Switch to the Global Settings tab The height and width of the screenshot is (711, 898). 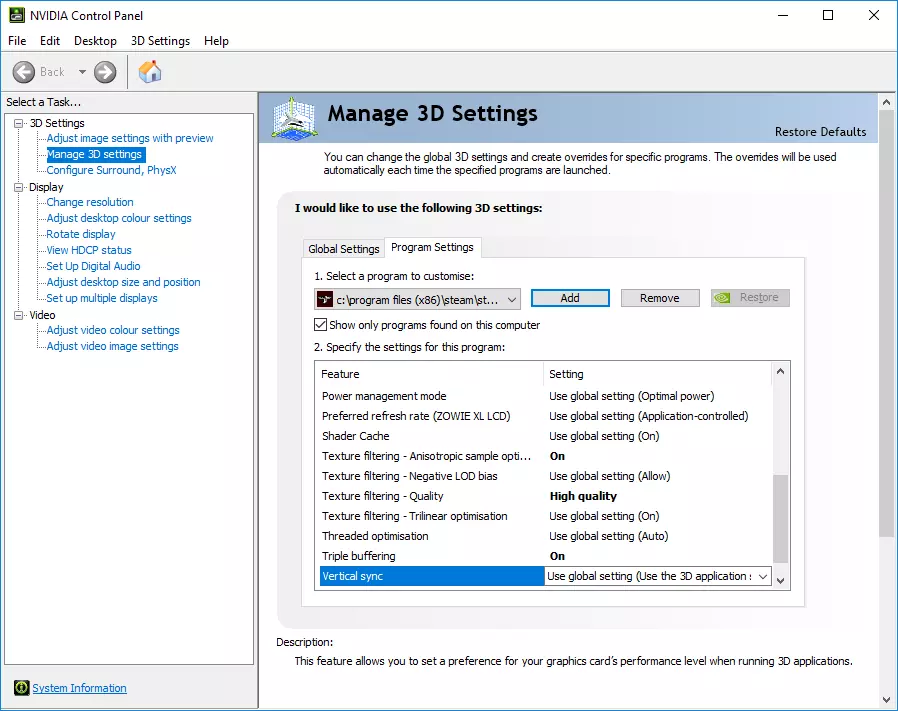coord(344,249)
